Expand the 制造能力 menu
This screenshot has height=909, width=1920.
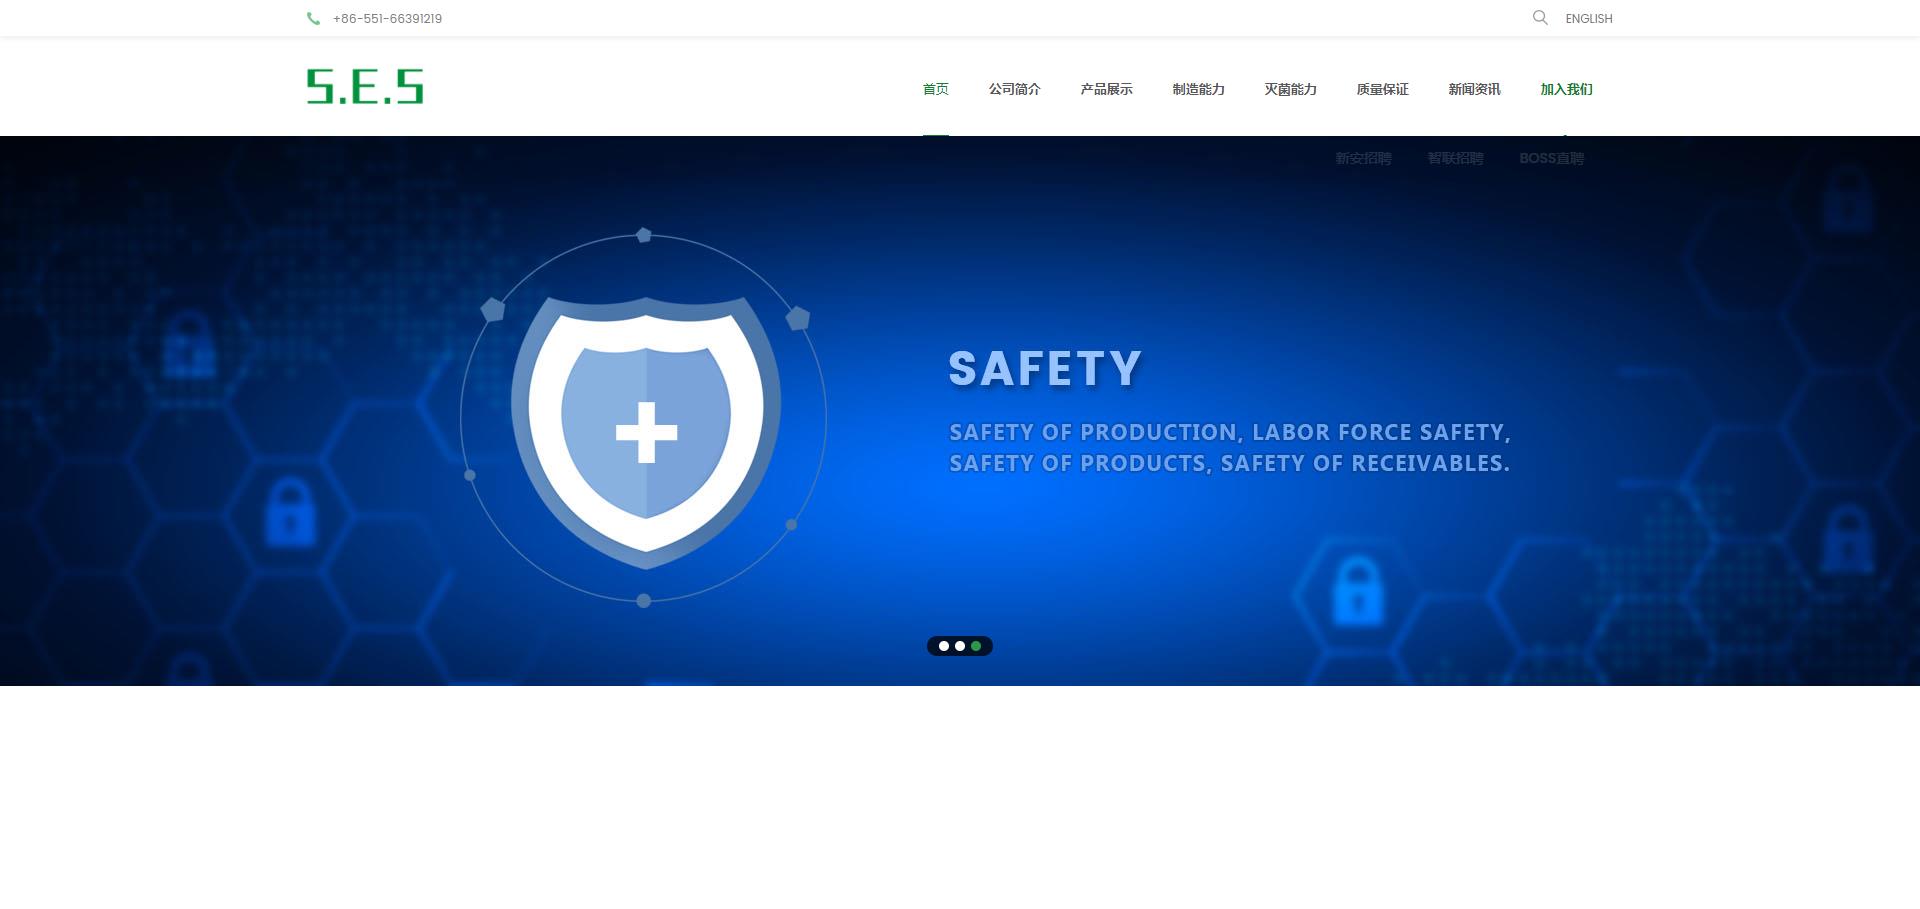coord(1199,89)
